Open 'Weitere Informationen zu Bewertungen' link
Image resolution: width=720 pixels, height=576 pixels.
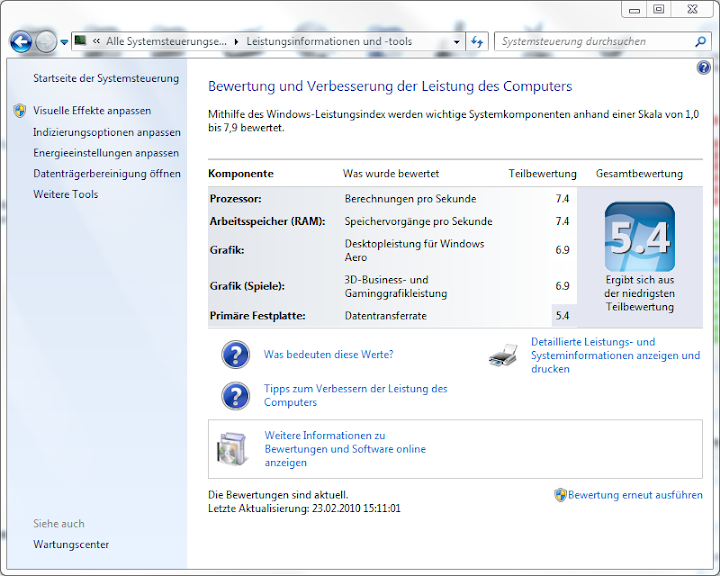[x=345, y=449]
